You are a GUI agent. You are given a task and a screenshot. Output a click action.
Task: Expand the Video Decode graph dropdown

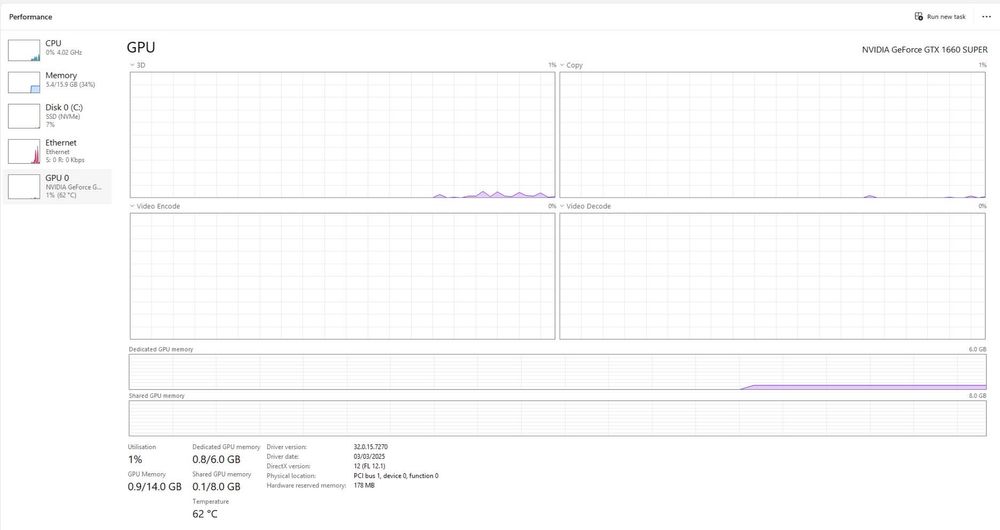click(x=562, y=206)
